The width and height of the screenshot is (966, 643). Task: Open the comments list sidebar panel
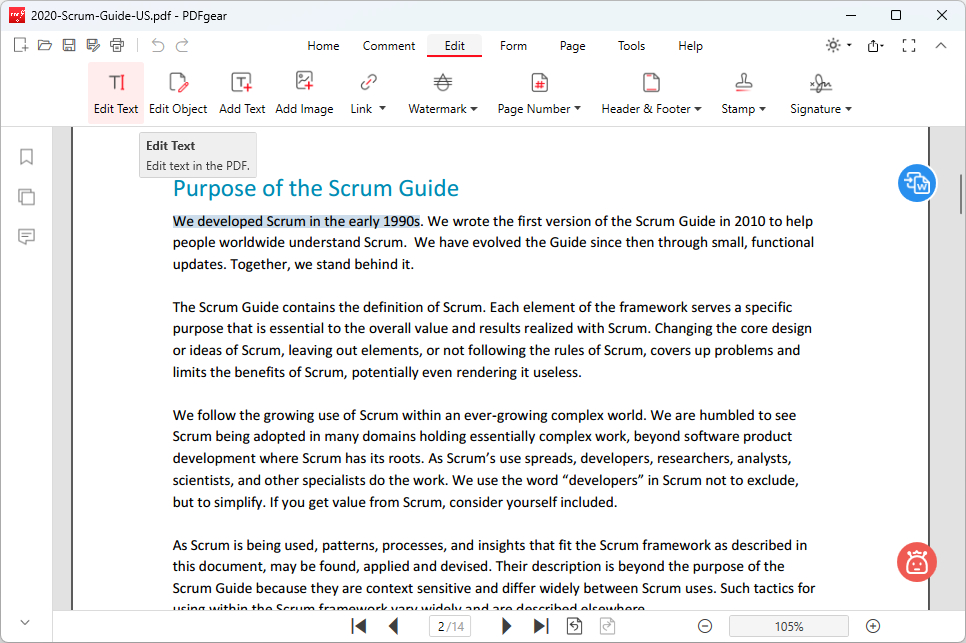[x=27, y=237]
